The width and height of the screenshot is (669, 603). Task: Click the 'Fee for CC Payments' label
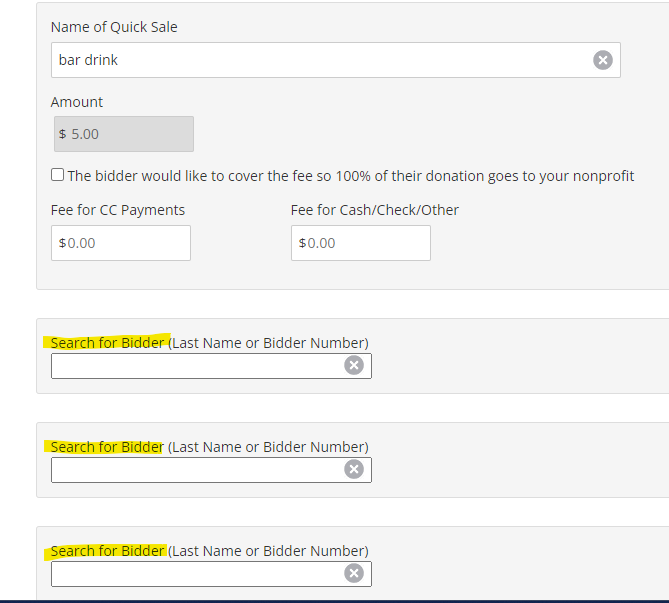tap(118, 210)
